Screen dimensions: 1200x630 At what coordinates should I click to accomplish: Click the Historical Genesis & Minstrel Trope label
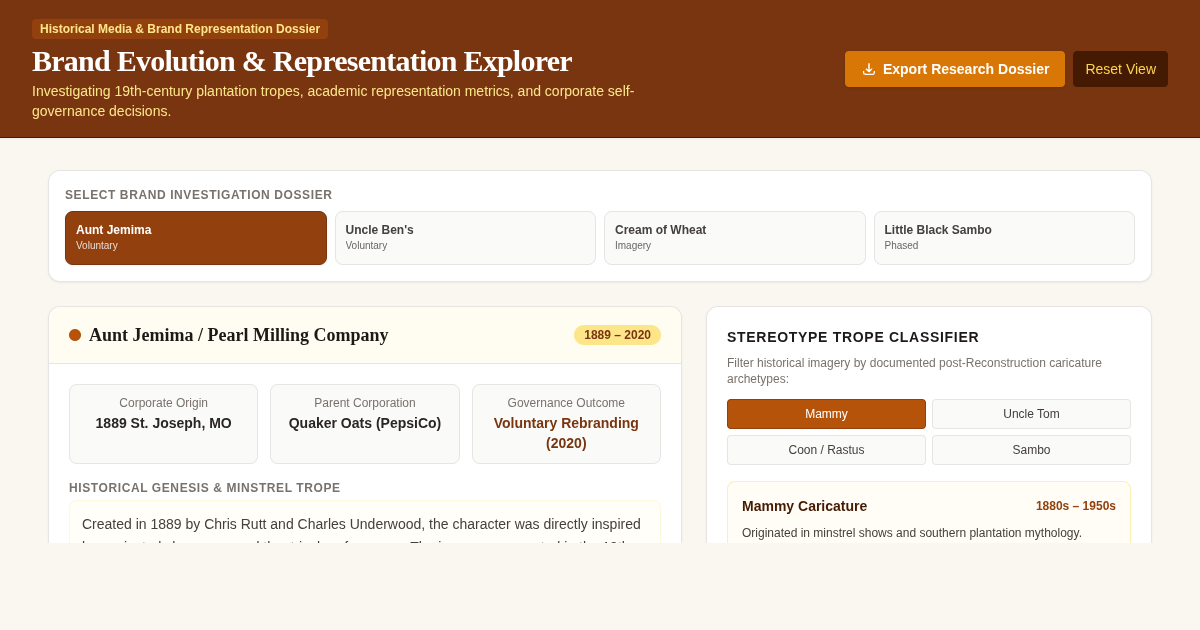point(205,488)
